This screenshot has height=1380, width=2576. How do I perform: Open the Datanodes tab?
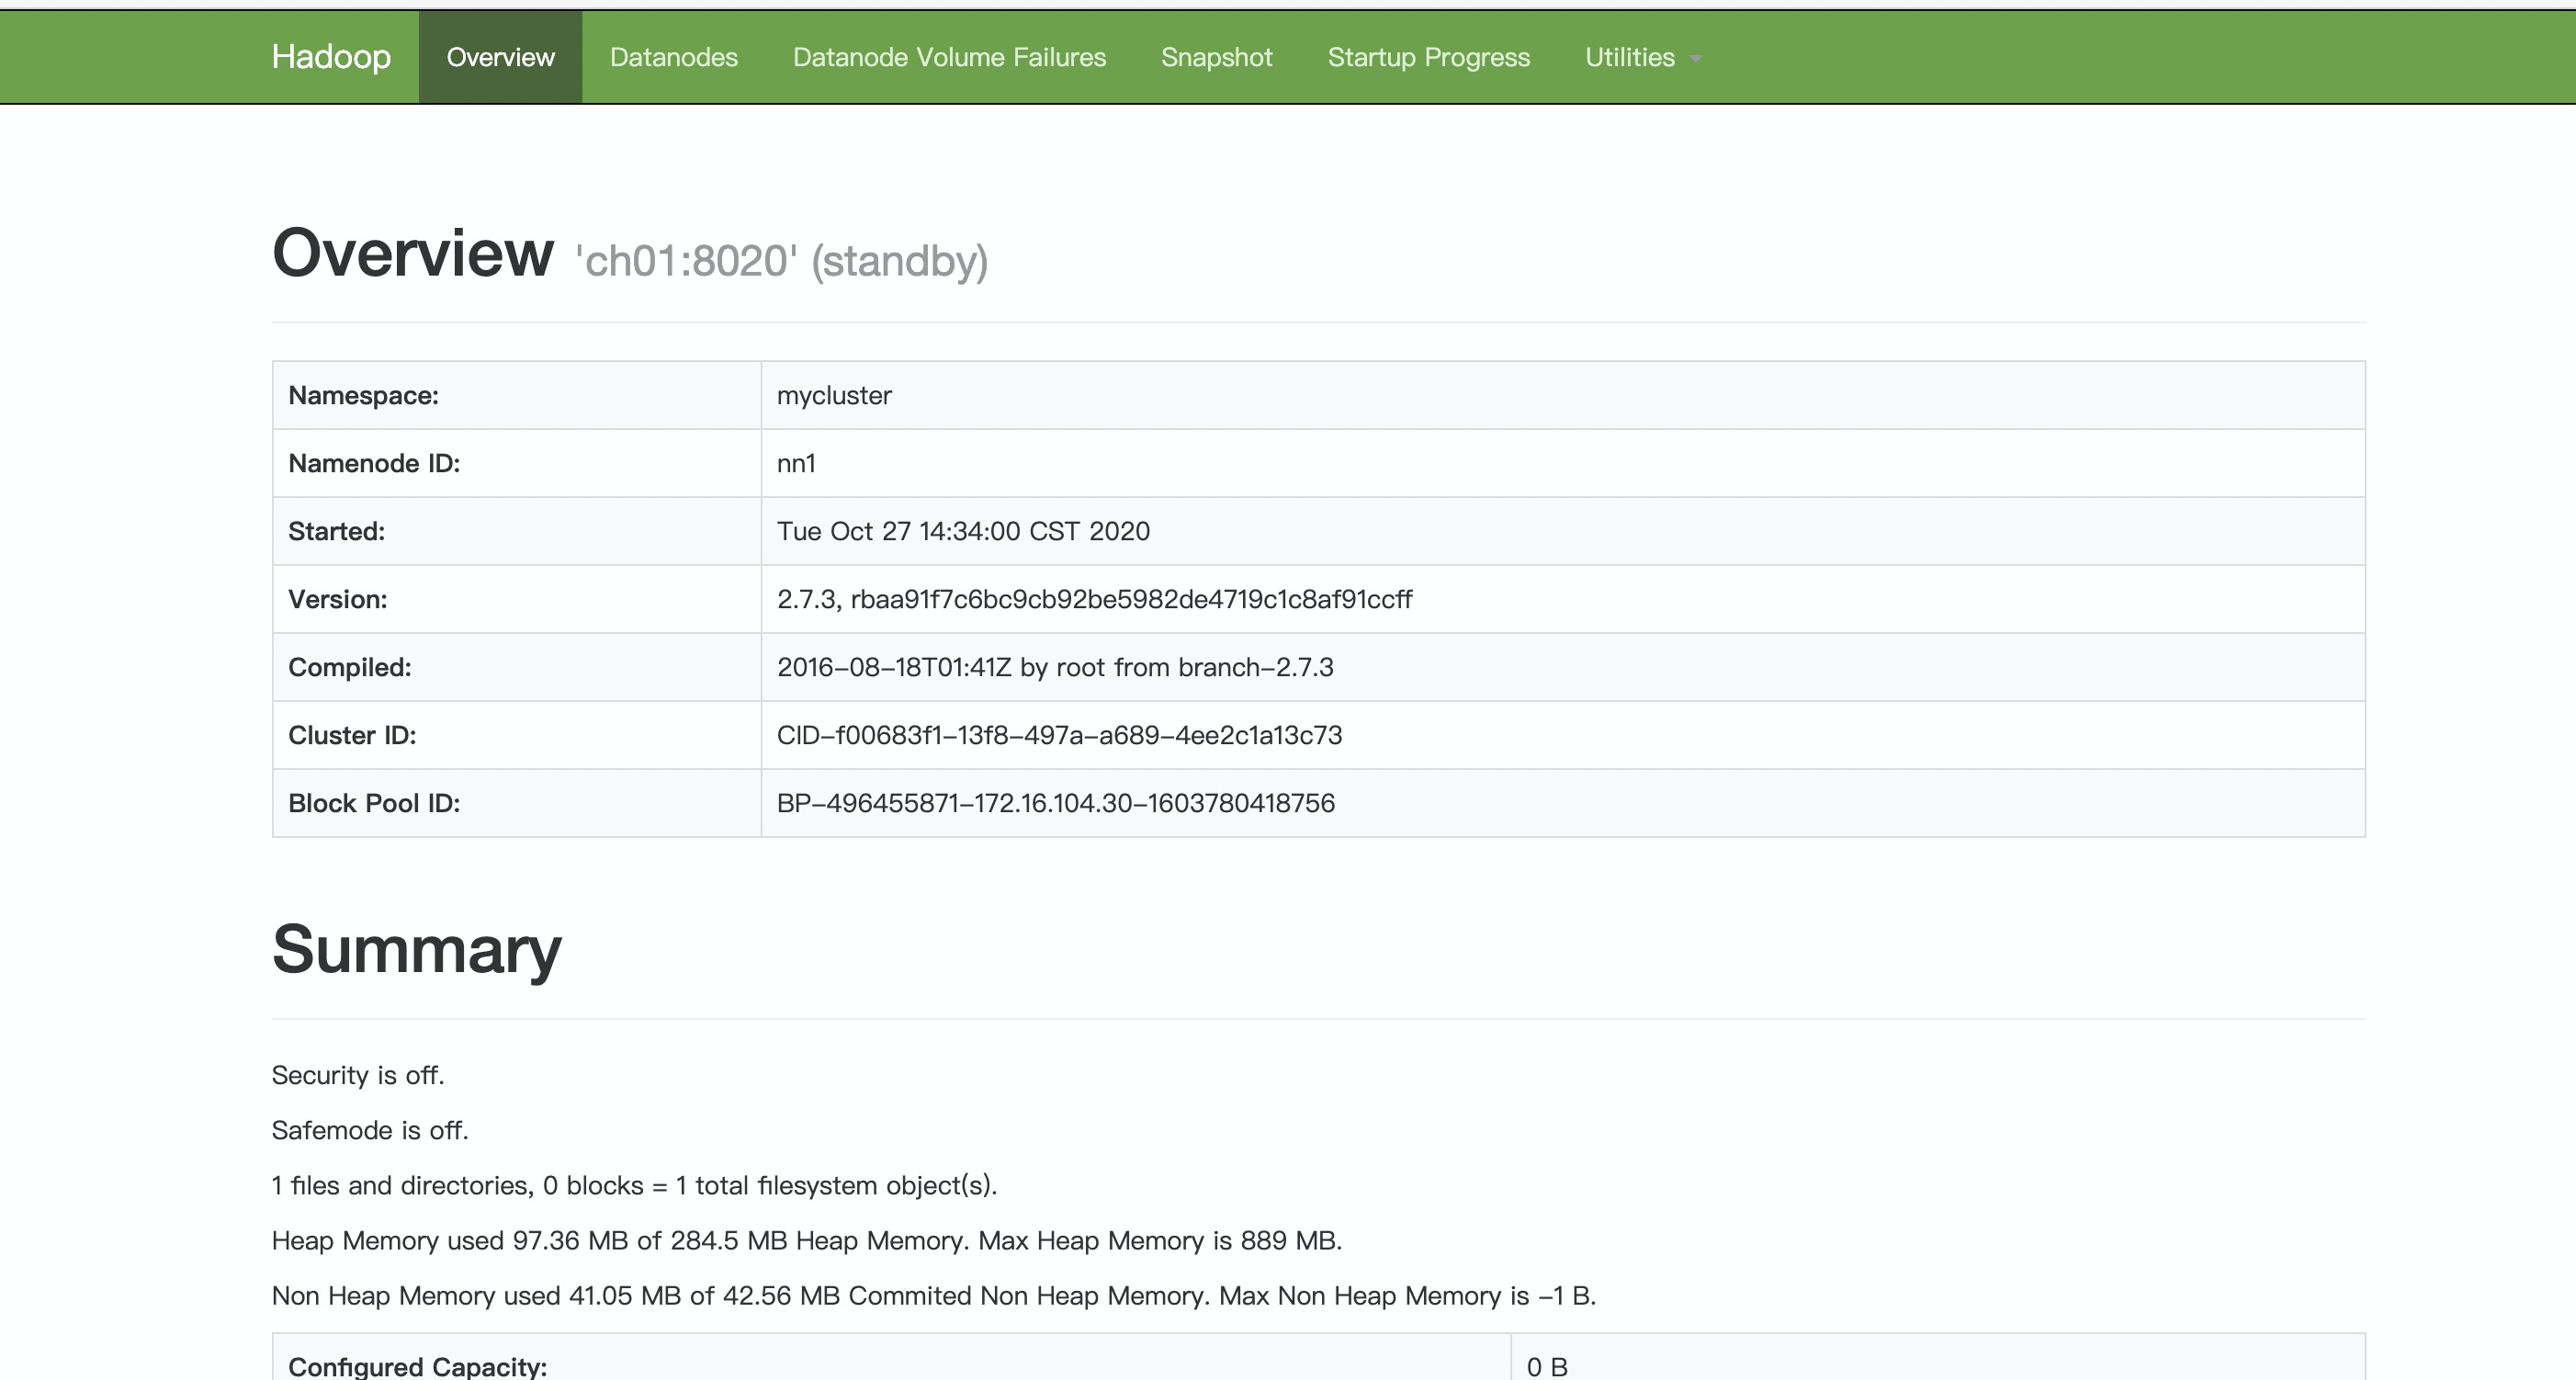(x=674, y=57)
